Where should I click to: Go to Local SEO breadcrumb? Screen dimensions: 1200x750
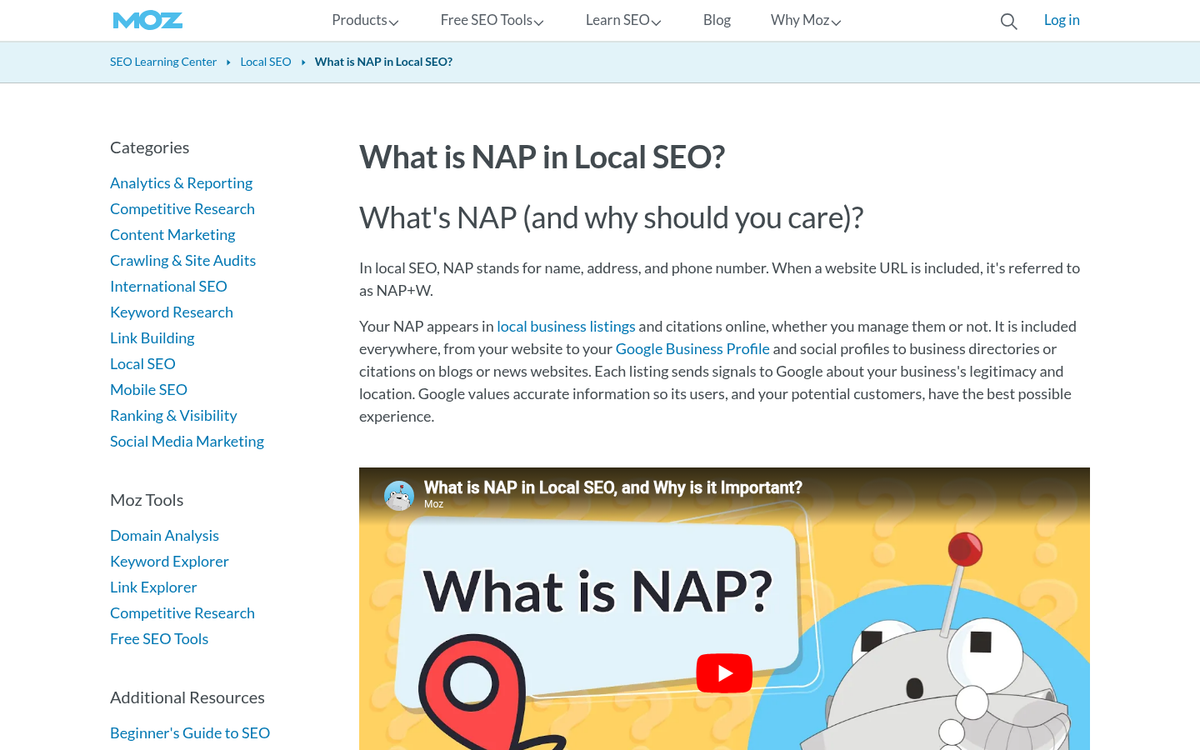[x=266, y=62]
